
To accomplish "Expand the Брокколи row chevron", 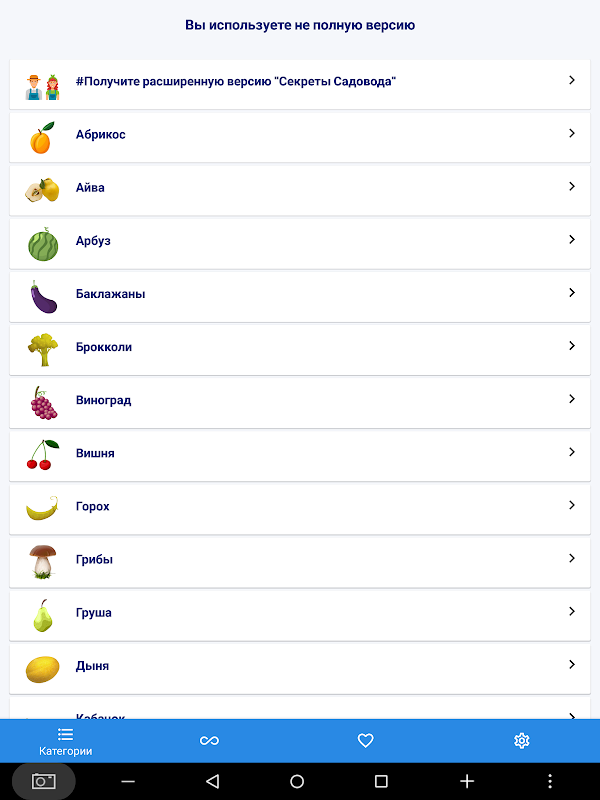I will point(572,345).
